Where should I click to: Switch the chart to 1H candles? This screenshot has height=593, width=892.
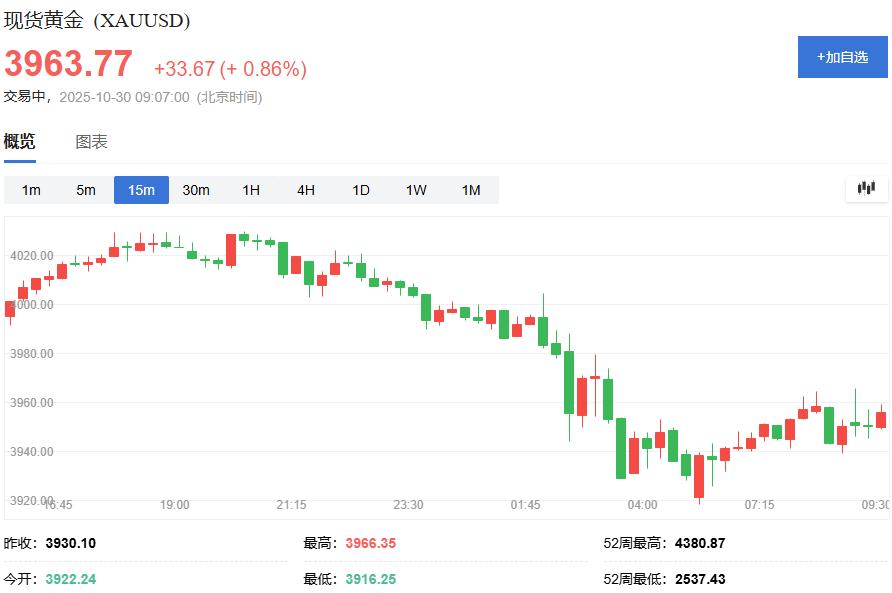pyautogui.click(x=252, y=189)
